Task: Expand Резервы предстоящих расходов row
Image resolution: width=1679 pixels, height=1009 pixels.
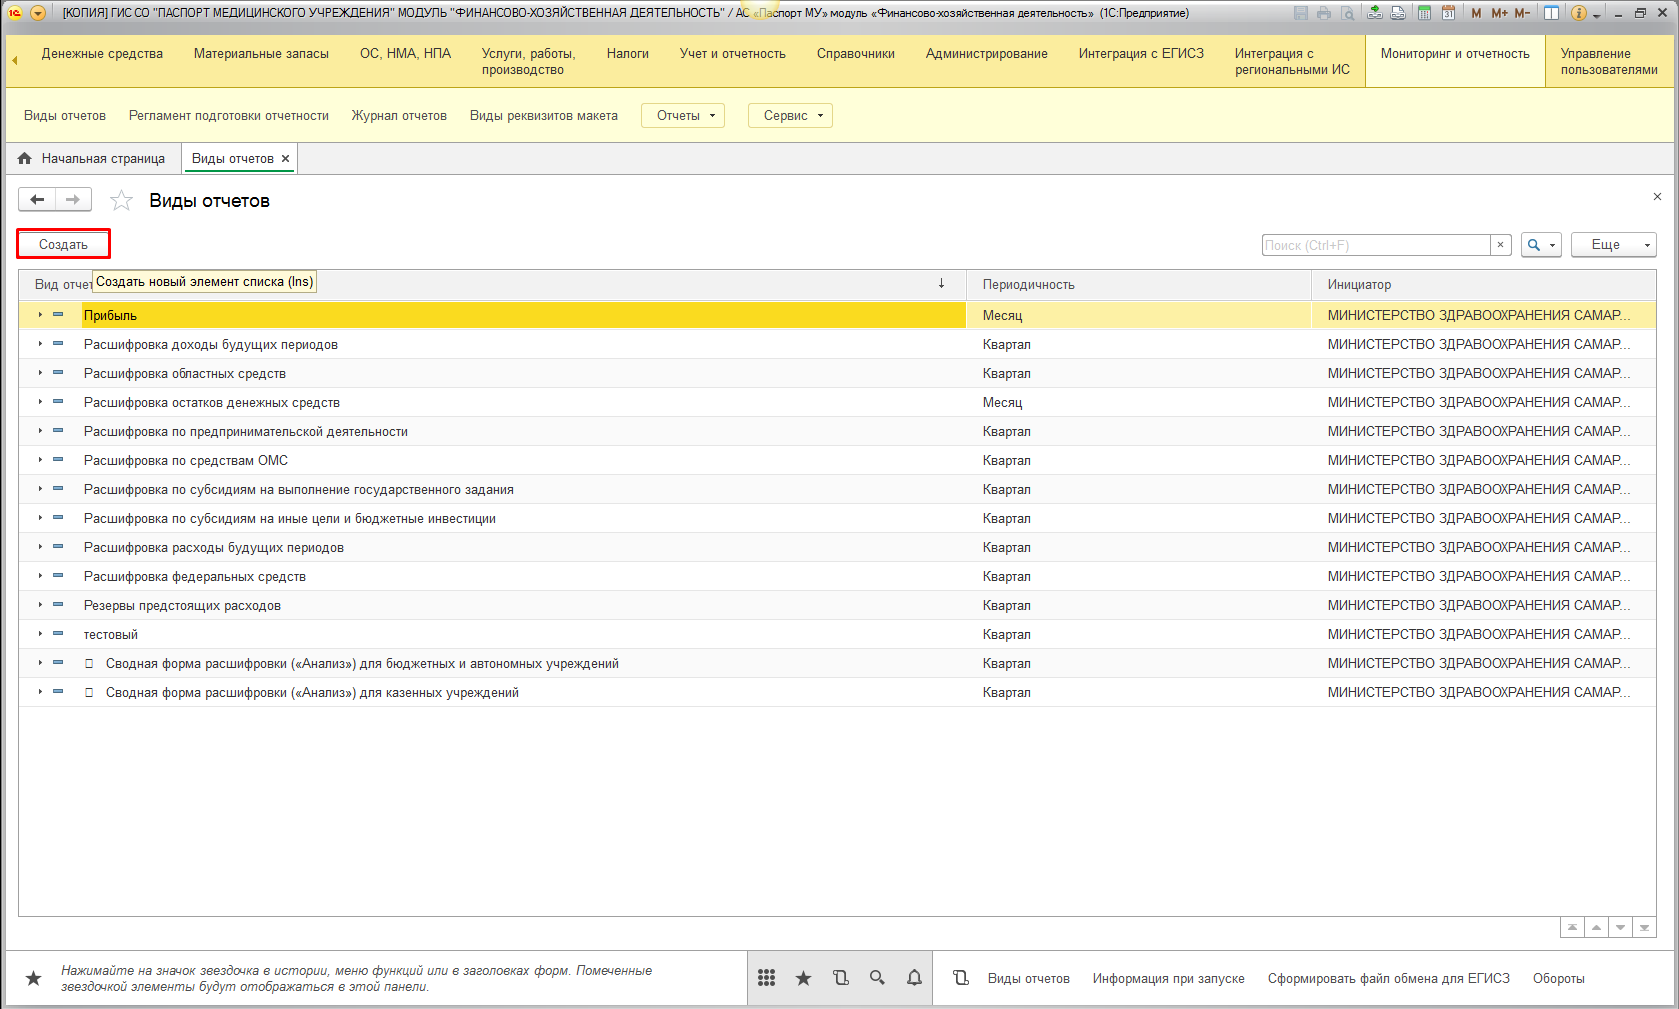Action: (40, 605)
